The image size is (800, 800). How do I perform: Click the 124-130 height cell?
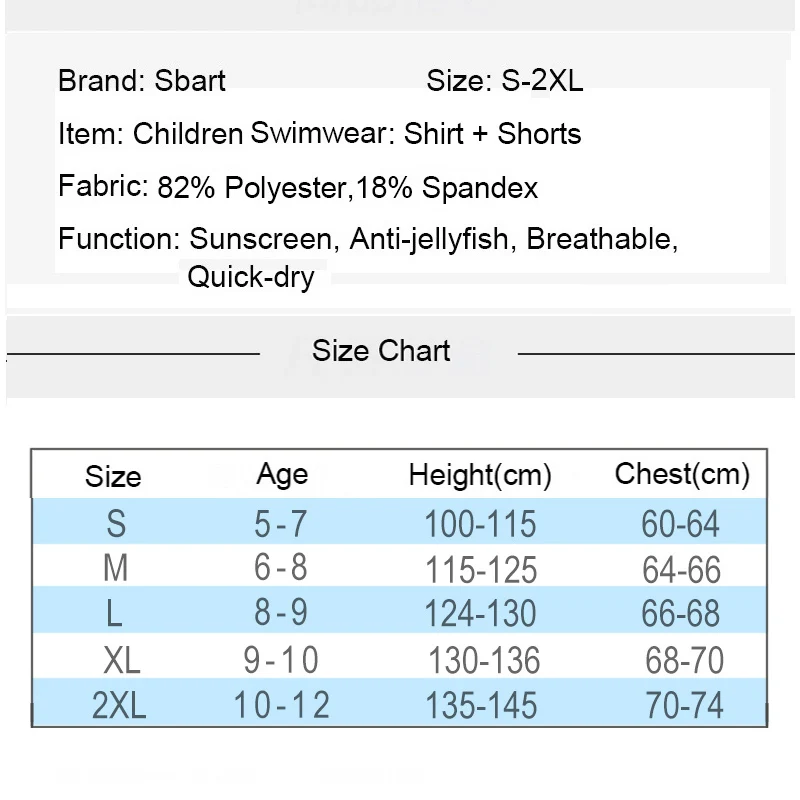(480, 613)
